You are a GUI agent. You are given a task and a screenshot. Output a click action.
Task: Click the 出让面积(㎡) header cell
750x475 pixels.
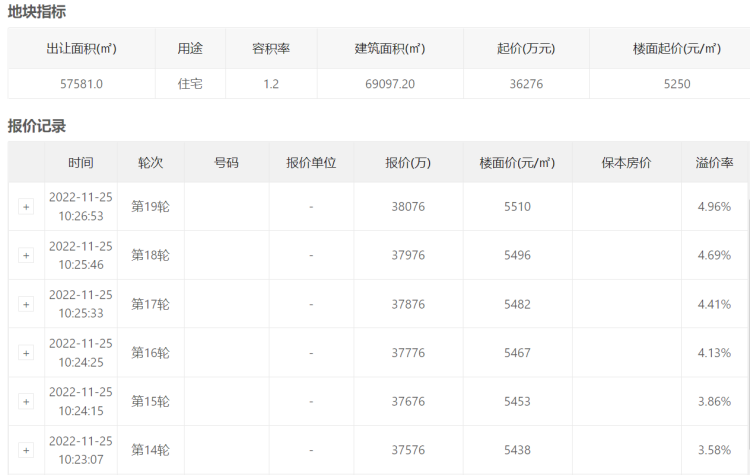[x=81, y=48]
